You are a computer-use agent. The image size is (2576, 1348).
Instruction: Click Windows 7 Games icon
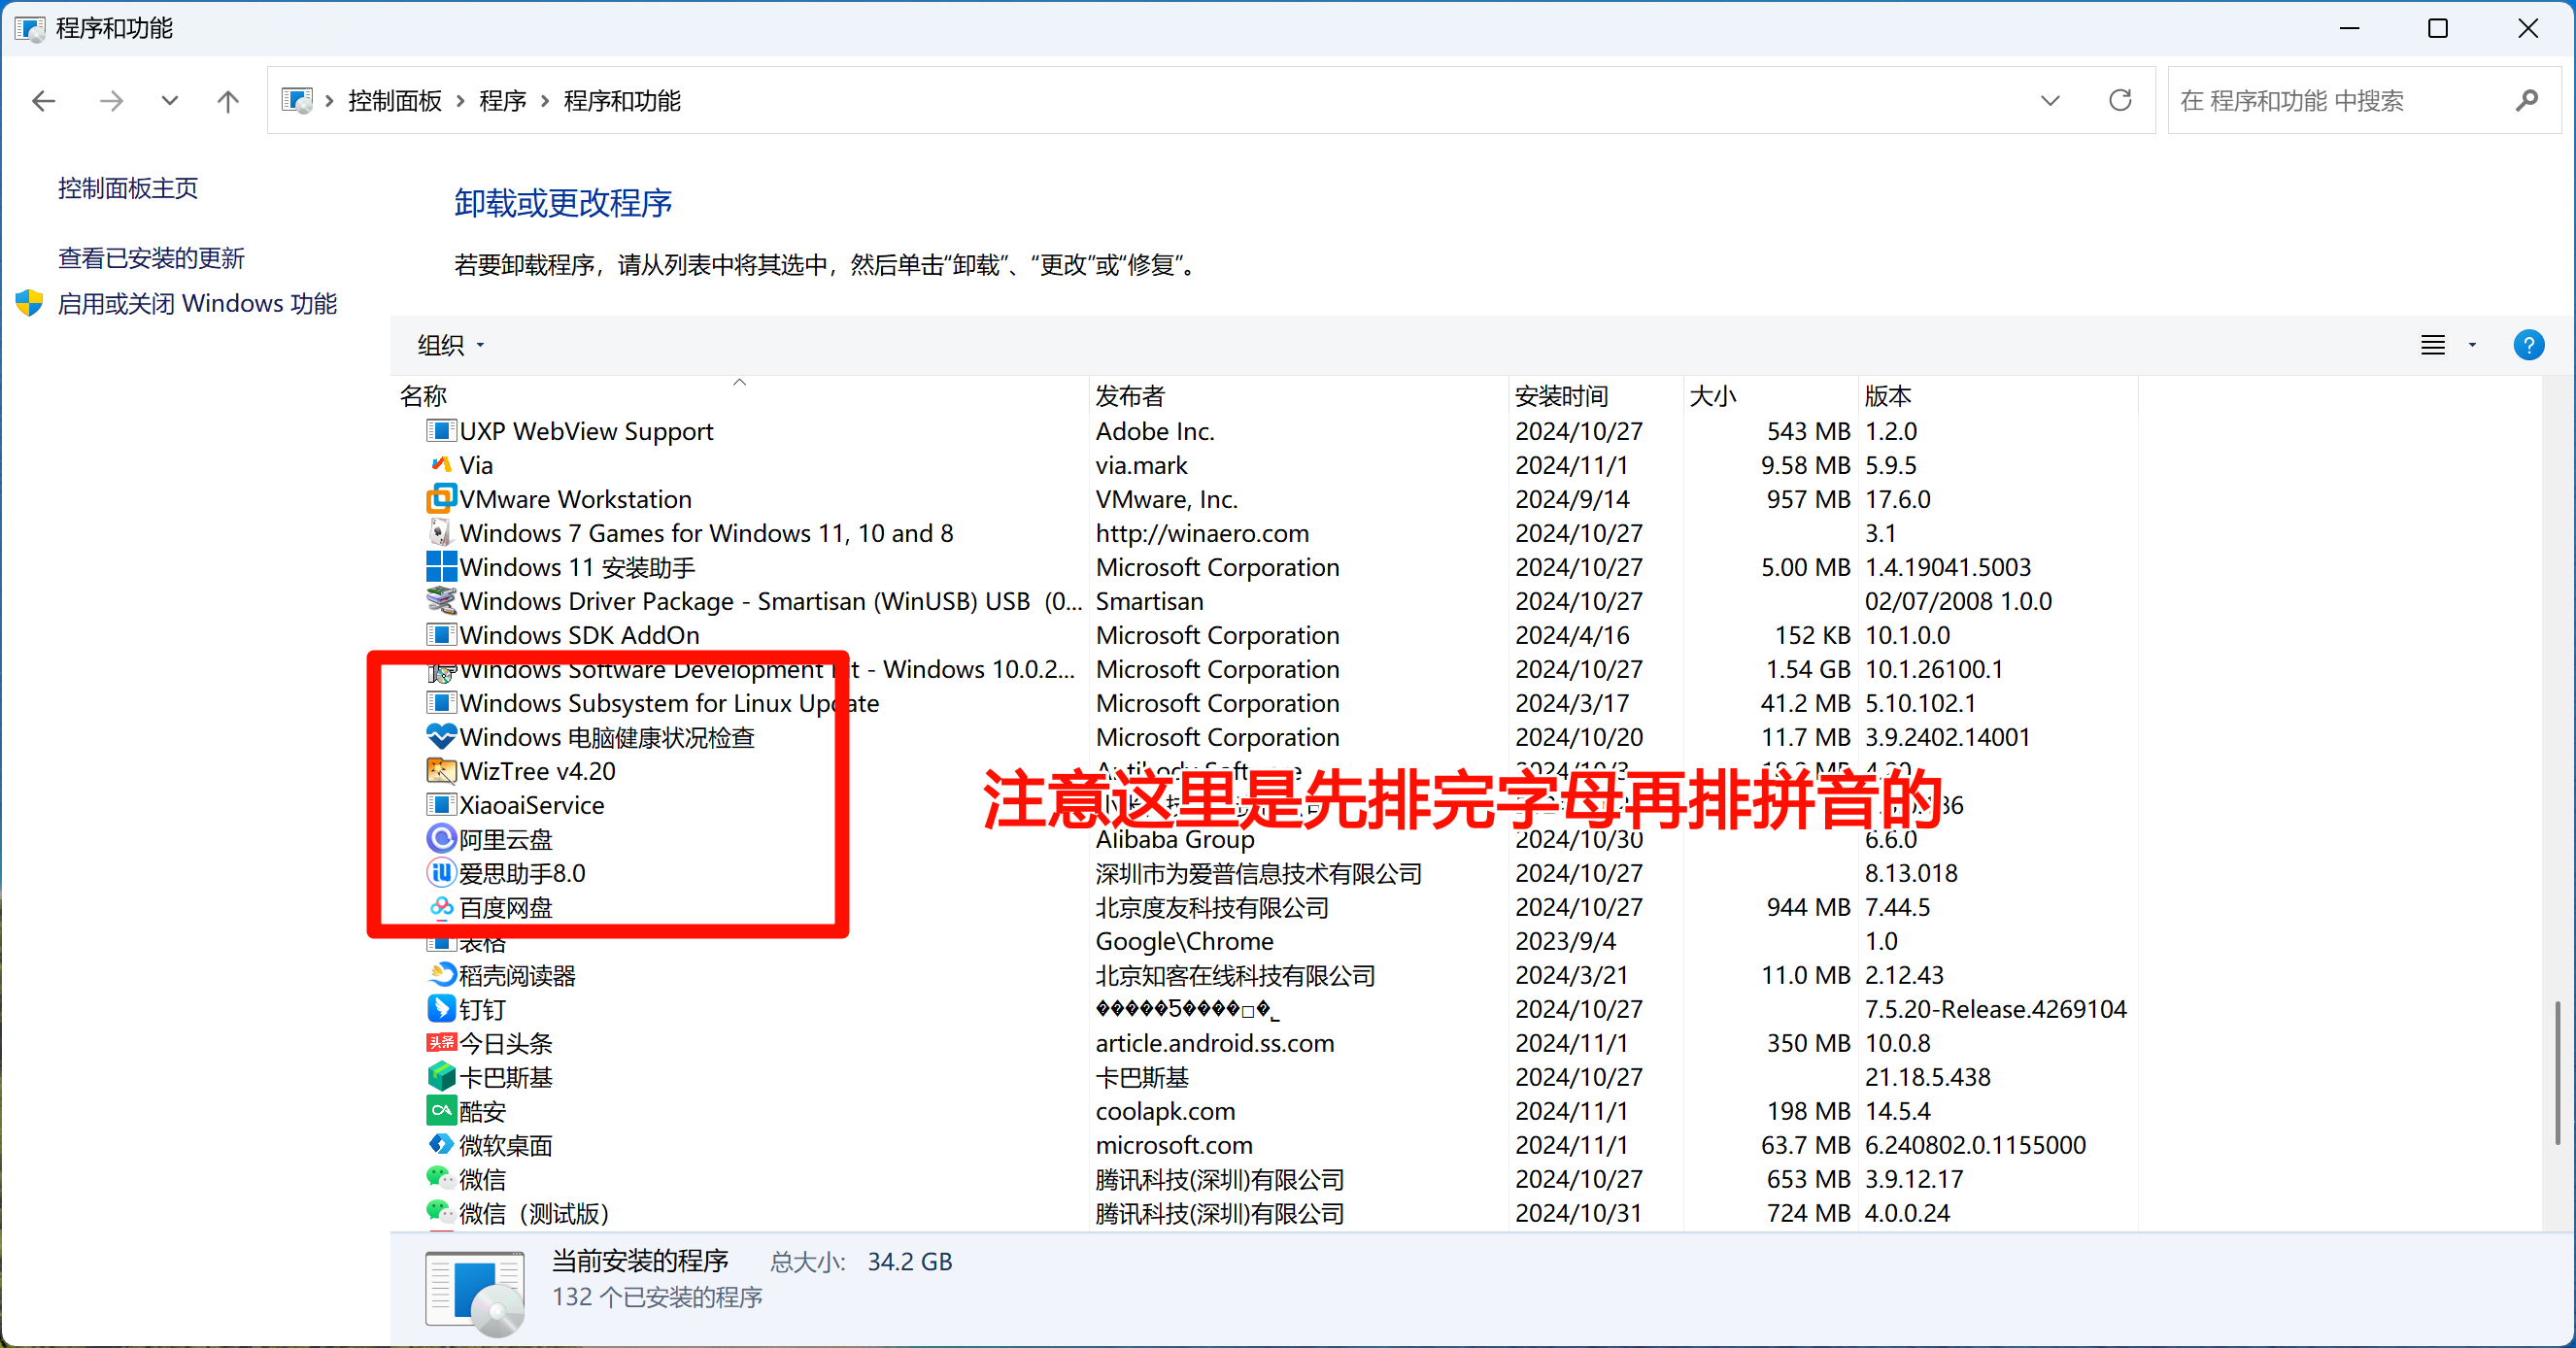441,533
